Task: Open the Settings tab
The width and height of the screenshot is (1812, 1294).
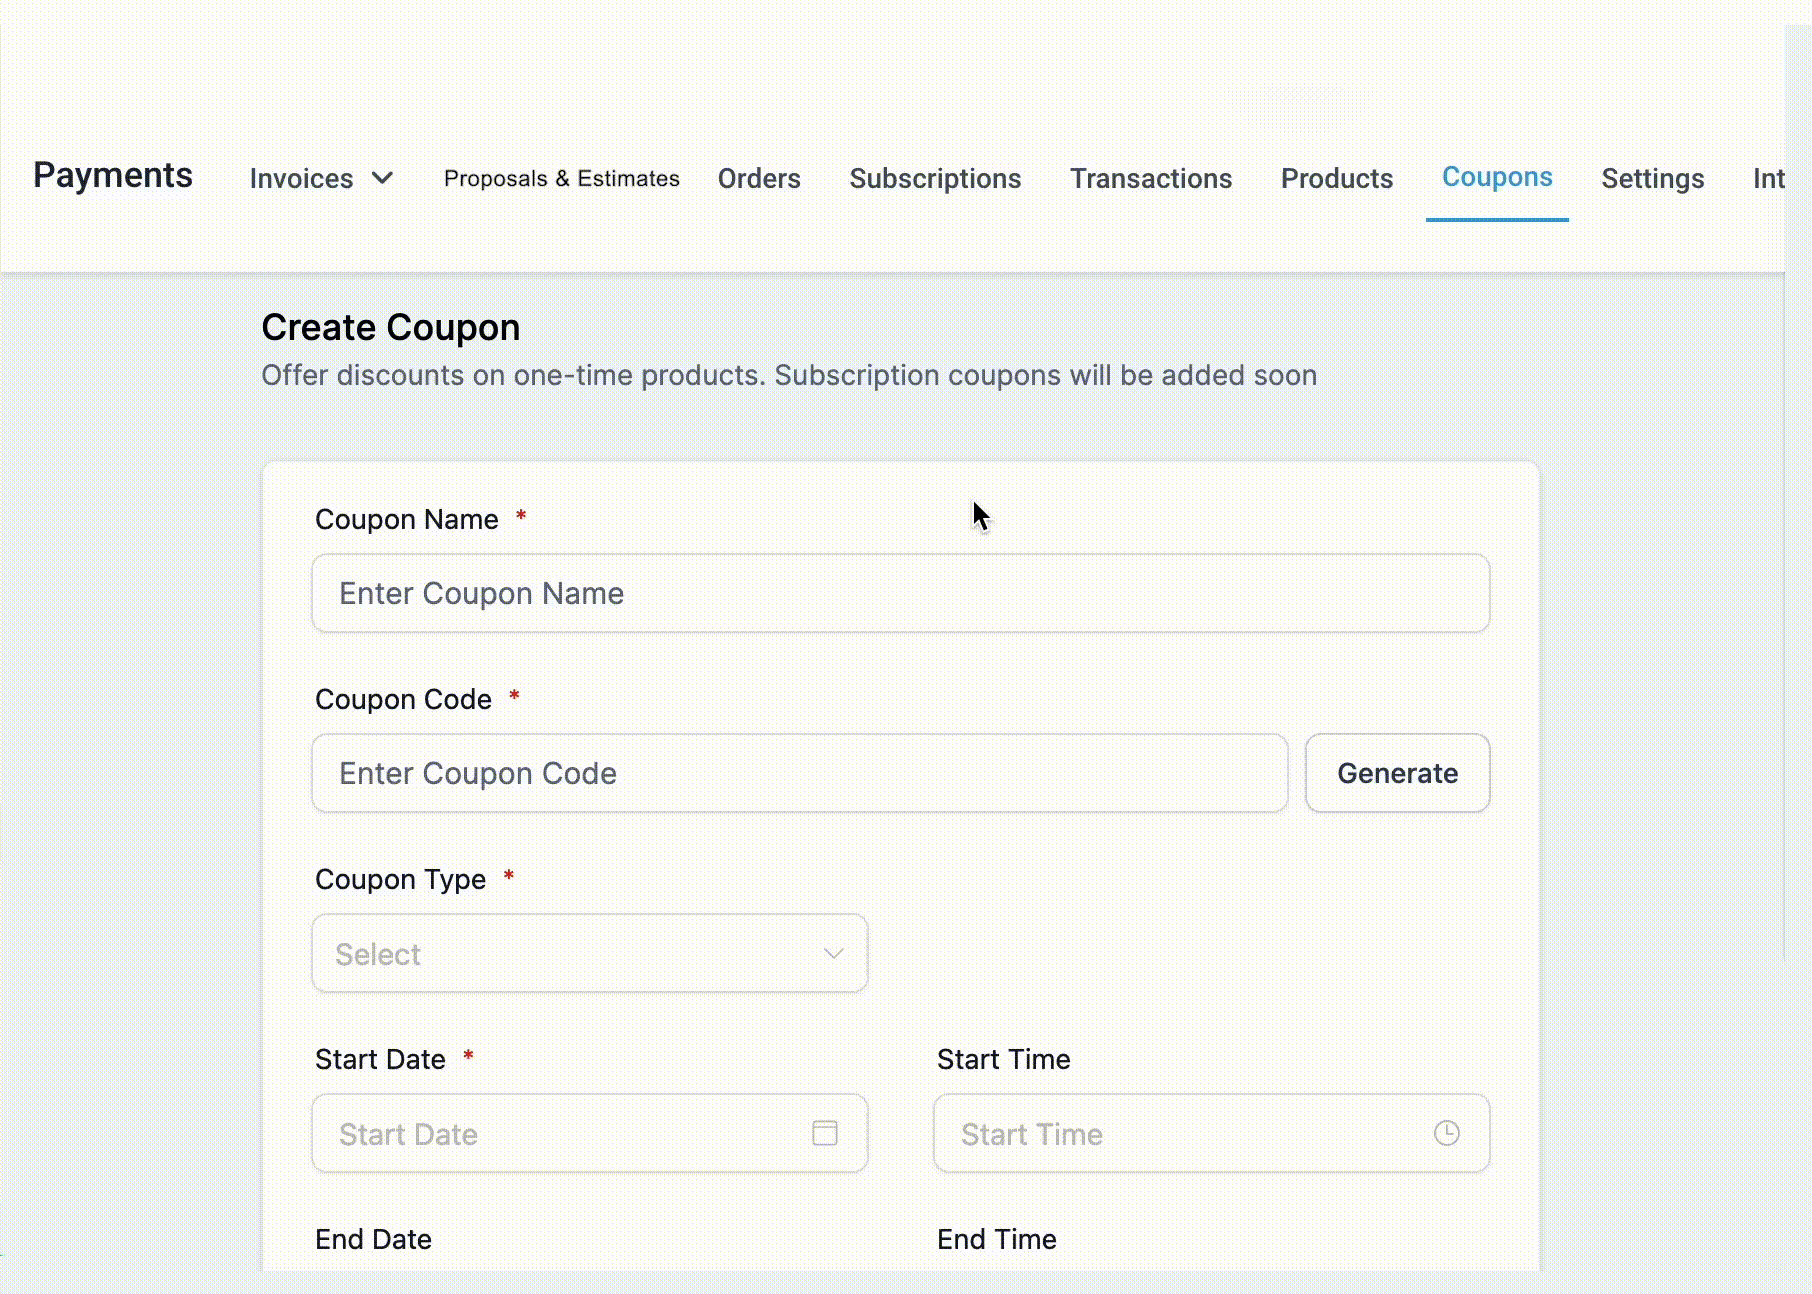Action: [1652, 178]
